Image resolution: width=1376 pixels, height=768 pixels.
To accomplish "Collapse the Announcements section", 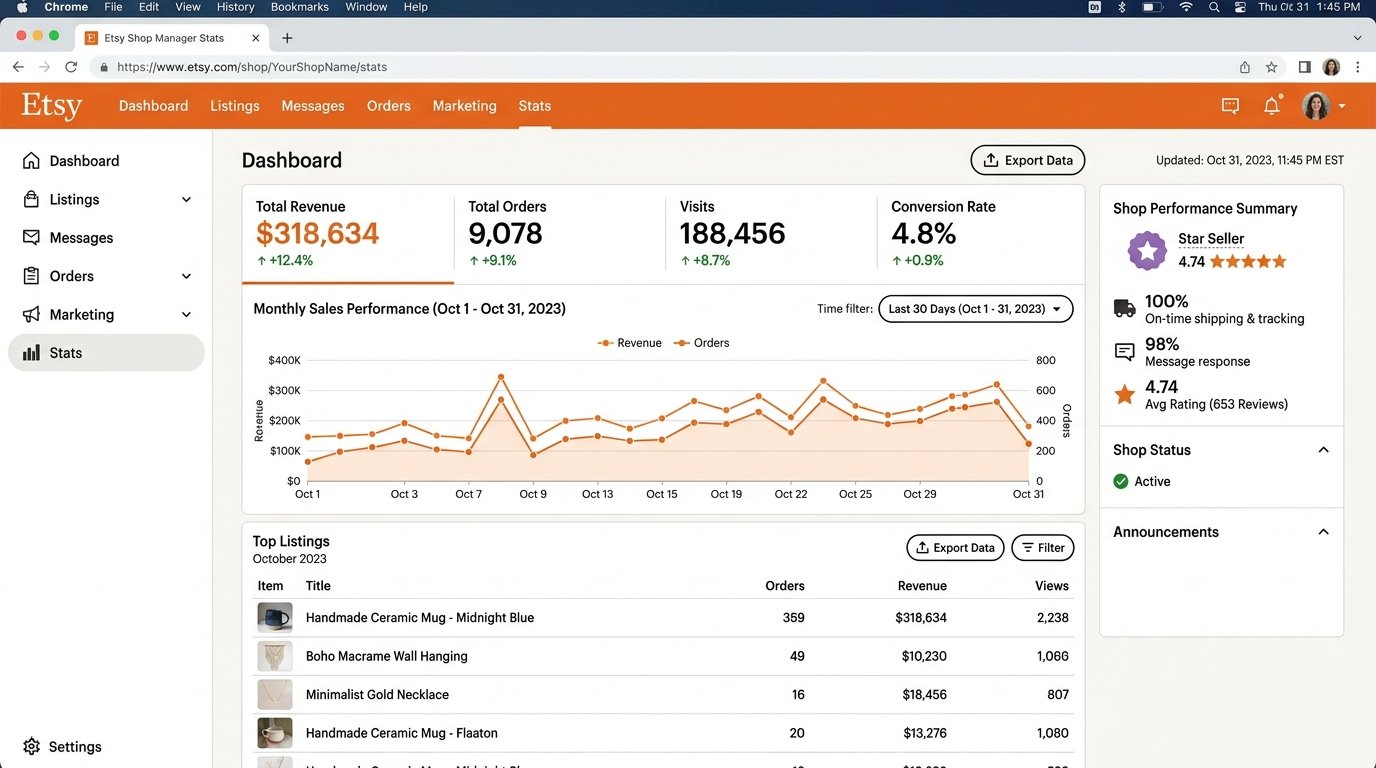I will [1323, 532].
